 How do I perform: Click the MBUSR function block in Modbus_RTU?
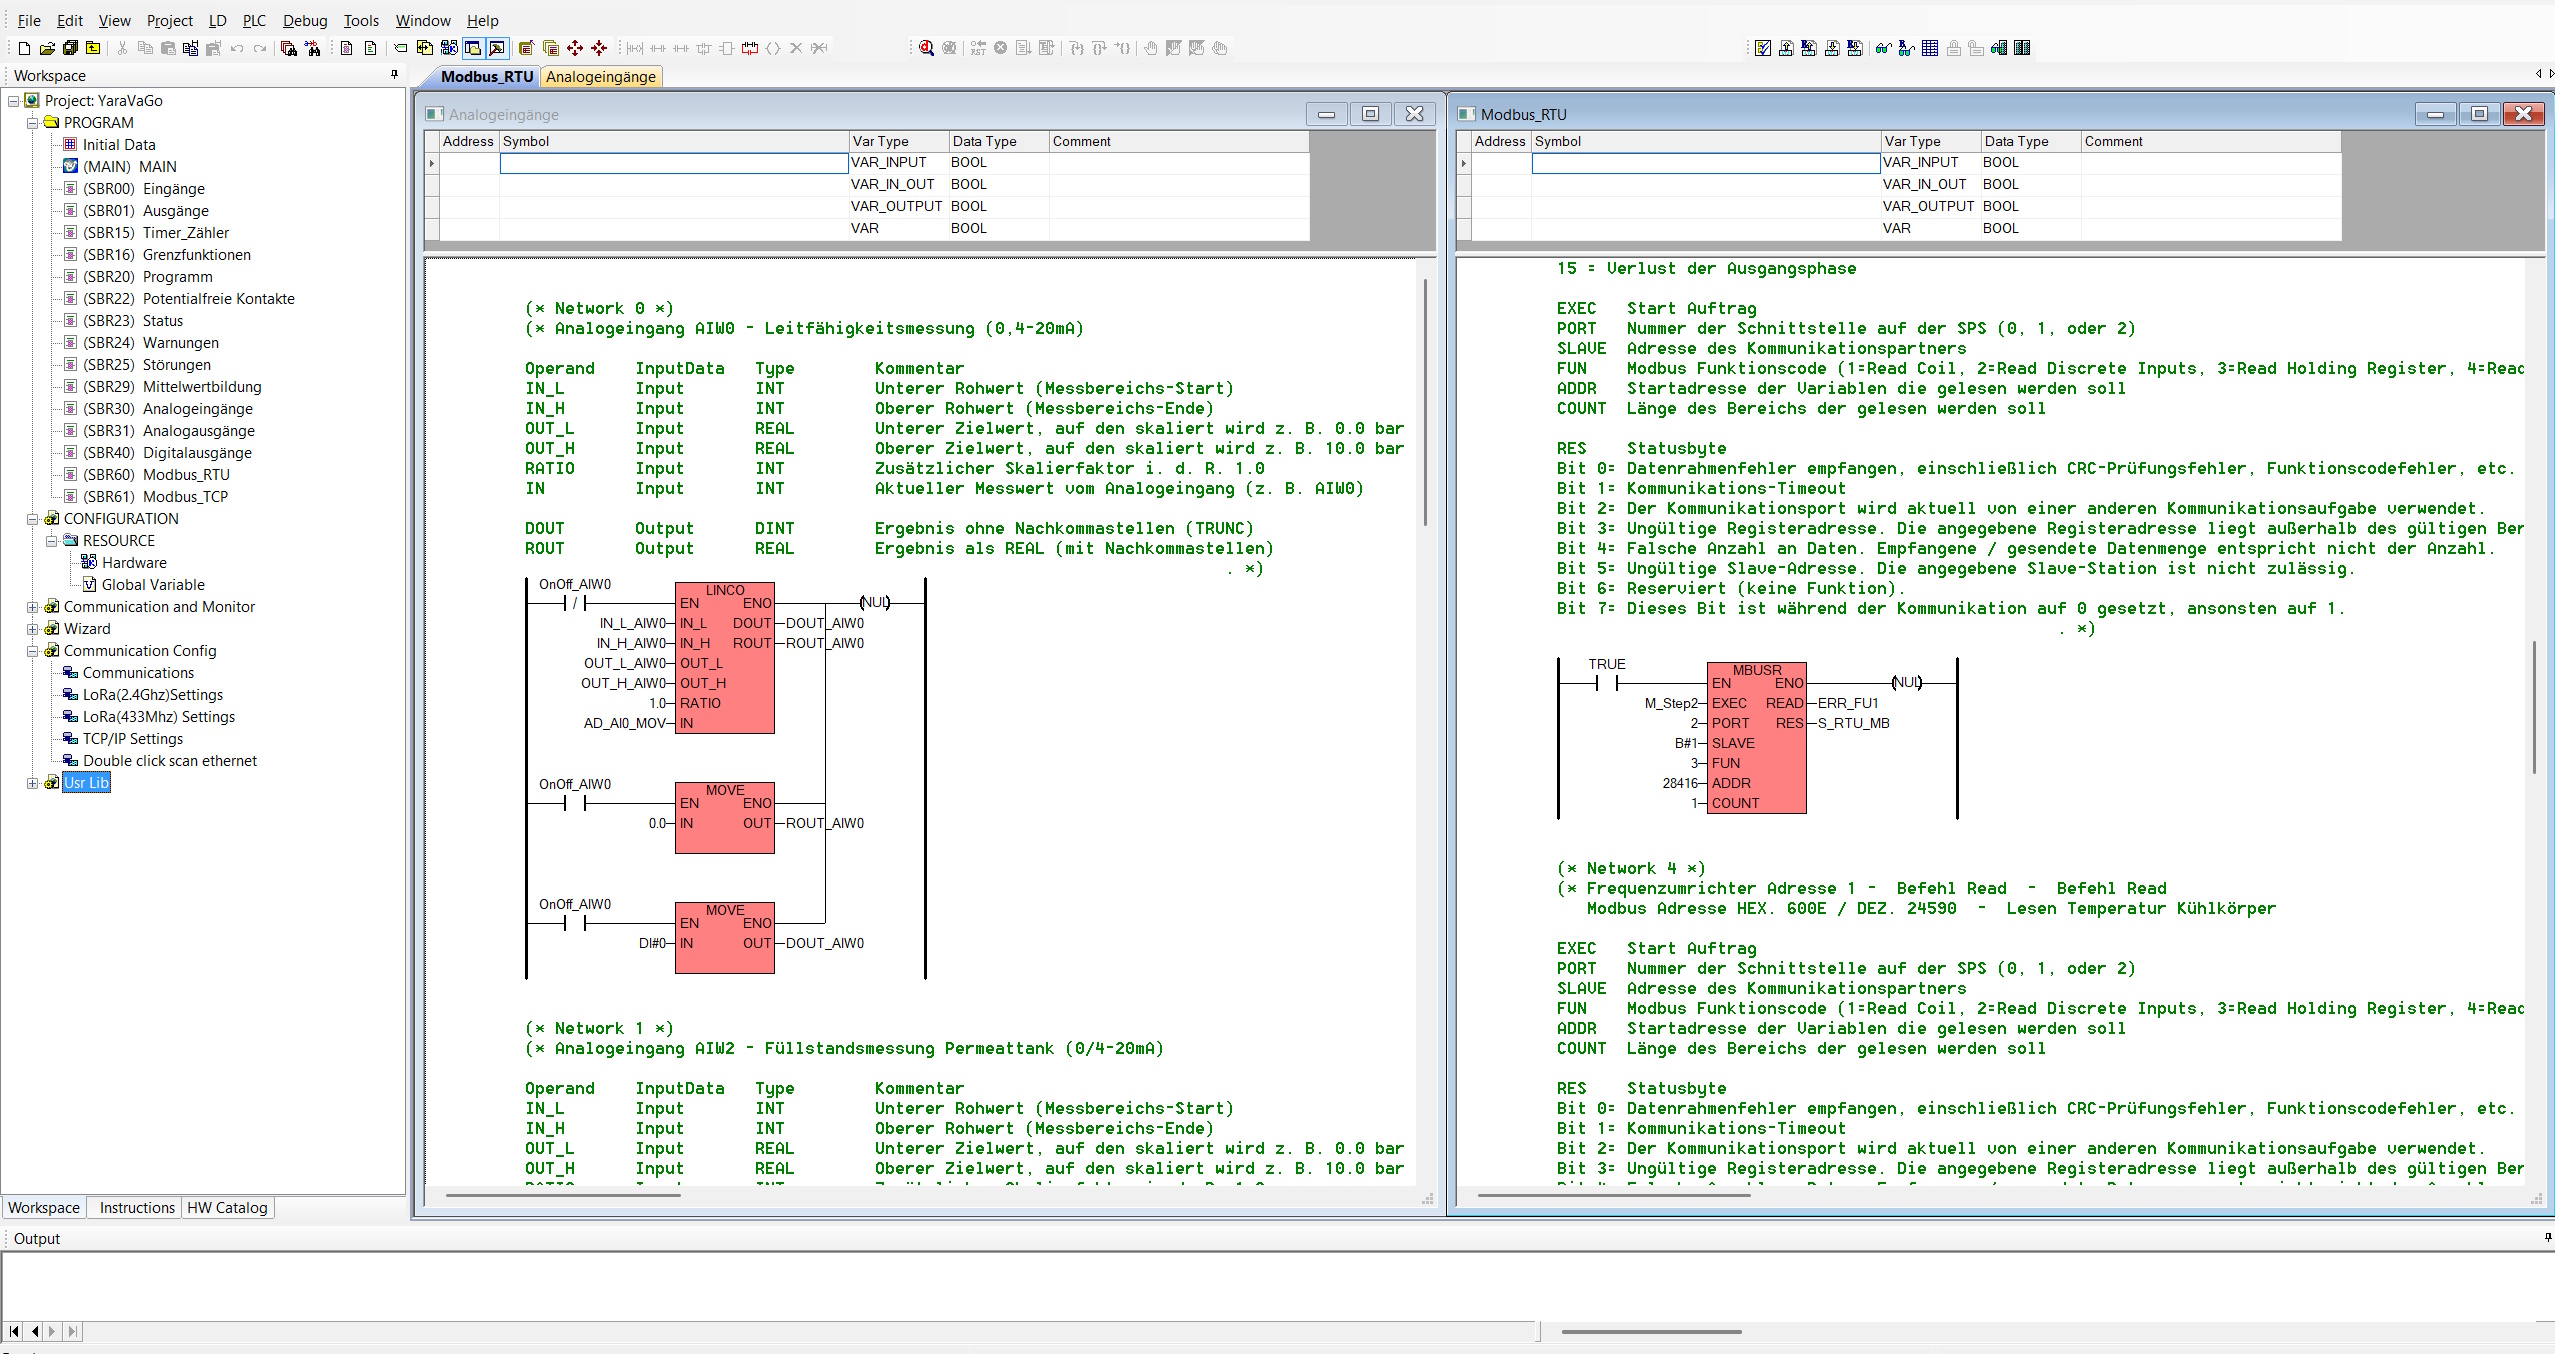pyautogui.click(x=1756, y=738)
